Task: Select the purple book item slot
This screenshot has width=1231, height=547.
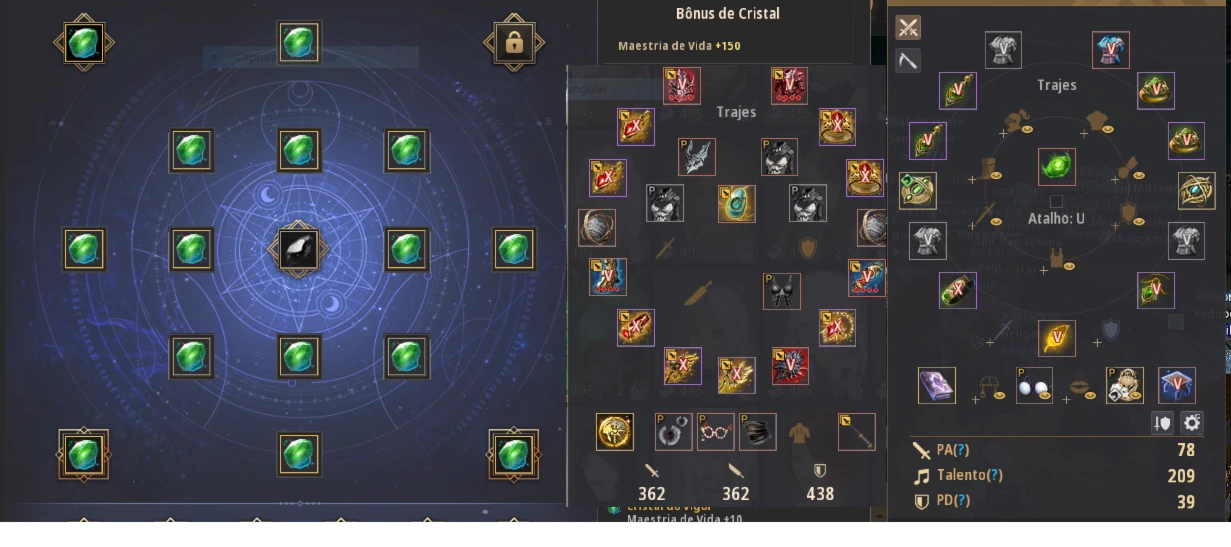Action: pyautogui.click(x=937, y=385)
